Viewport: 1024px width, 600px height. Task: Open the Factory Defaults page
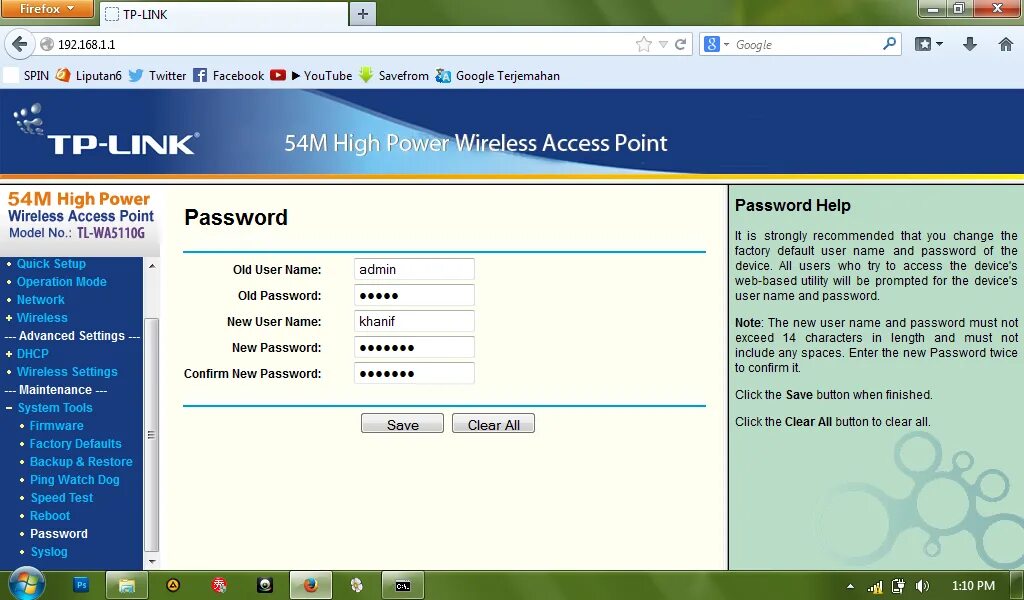click(x=75, y=444)
